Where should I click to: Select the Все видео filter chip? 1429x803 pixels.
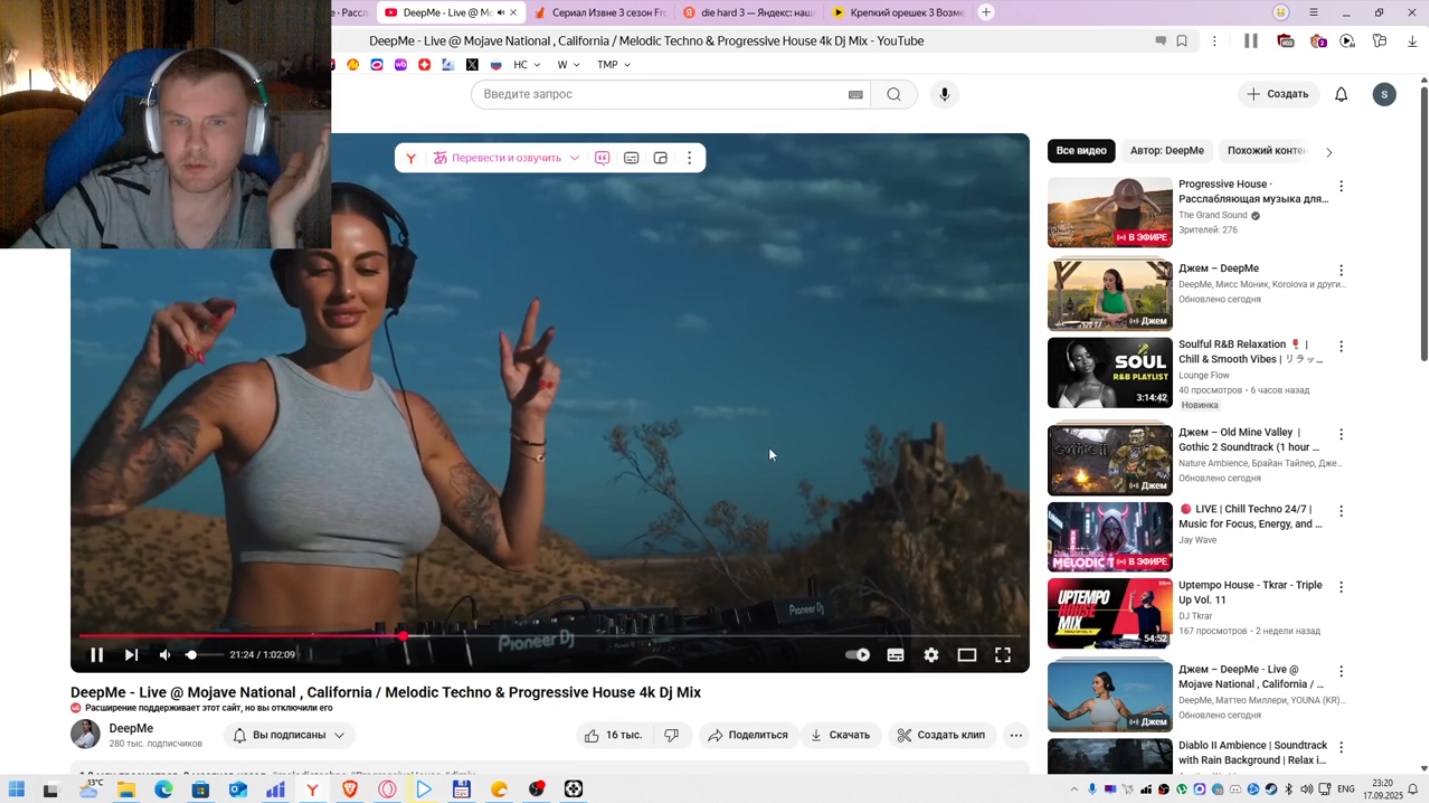pyautogui.click(x=1081, y=151)
